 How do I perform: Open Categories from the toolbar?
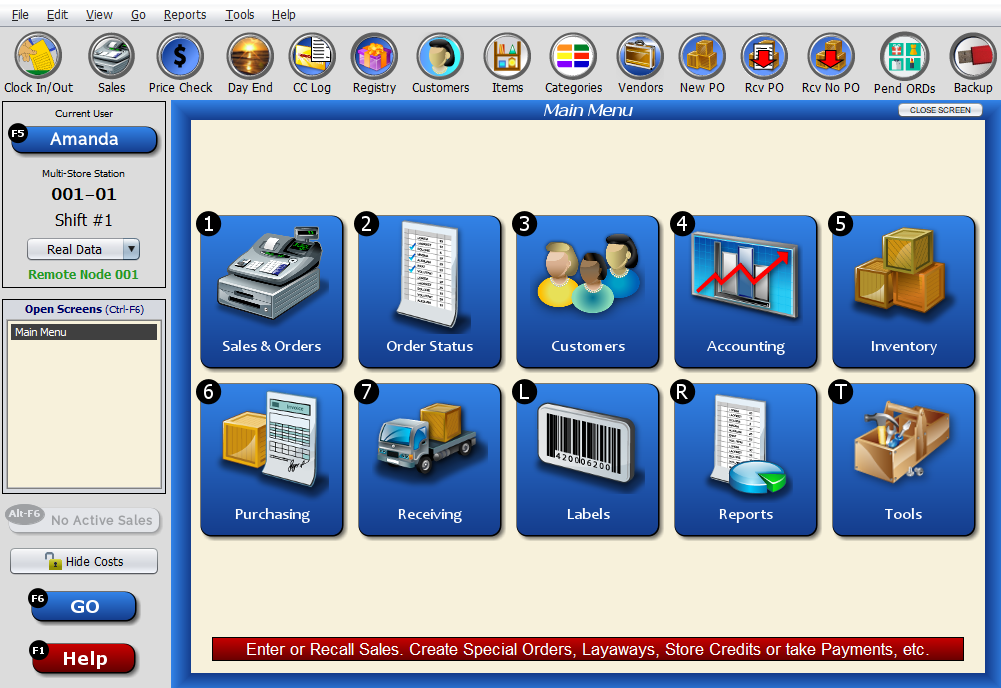pos(573,56)
